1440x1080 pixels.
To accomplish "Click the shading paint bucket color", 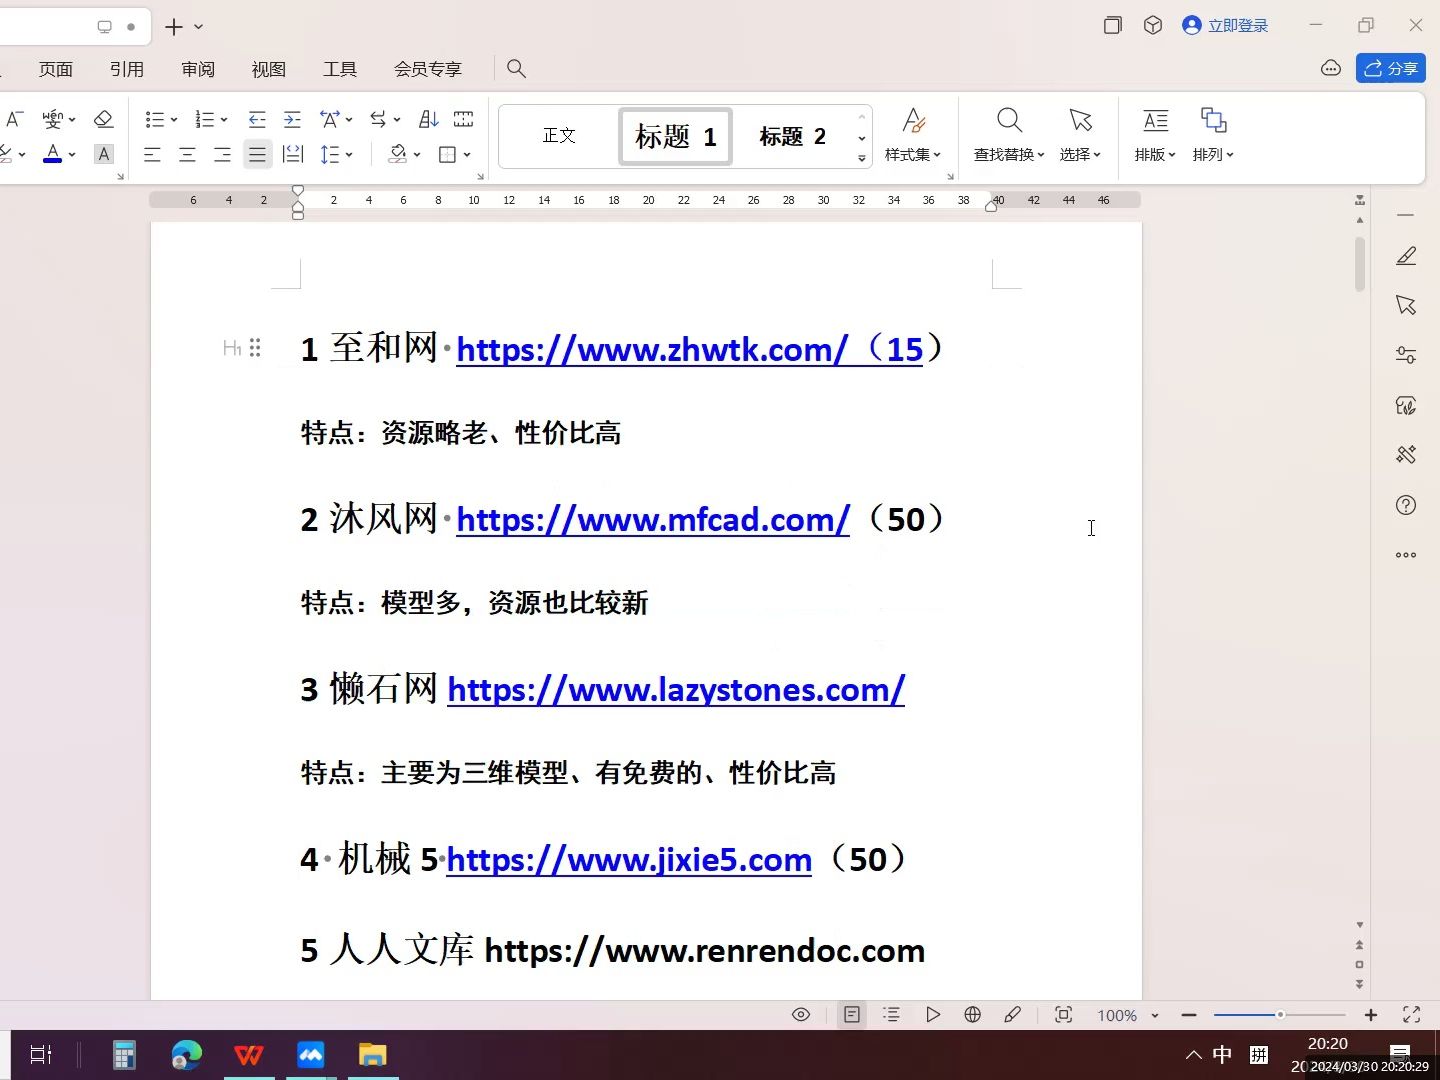I will [398, 154].
